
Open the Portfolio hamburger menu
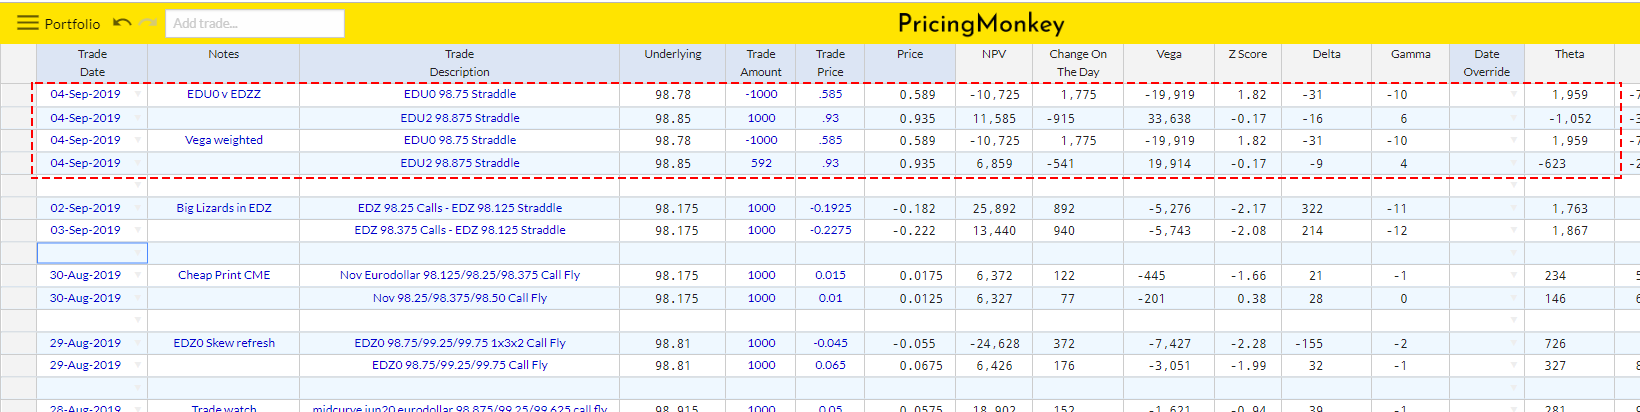27,23
